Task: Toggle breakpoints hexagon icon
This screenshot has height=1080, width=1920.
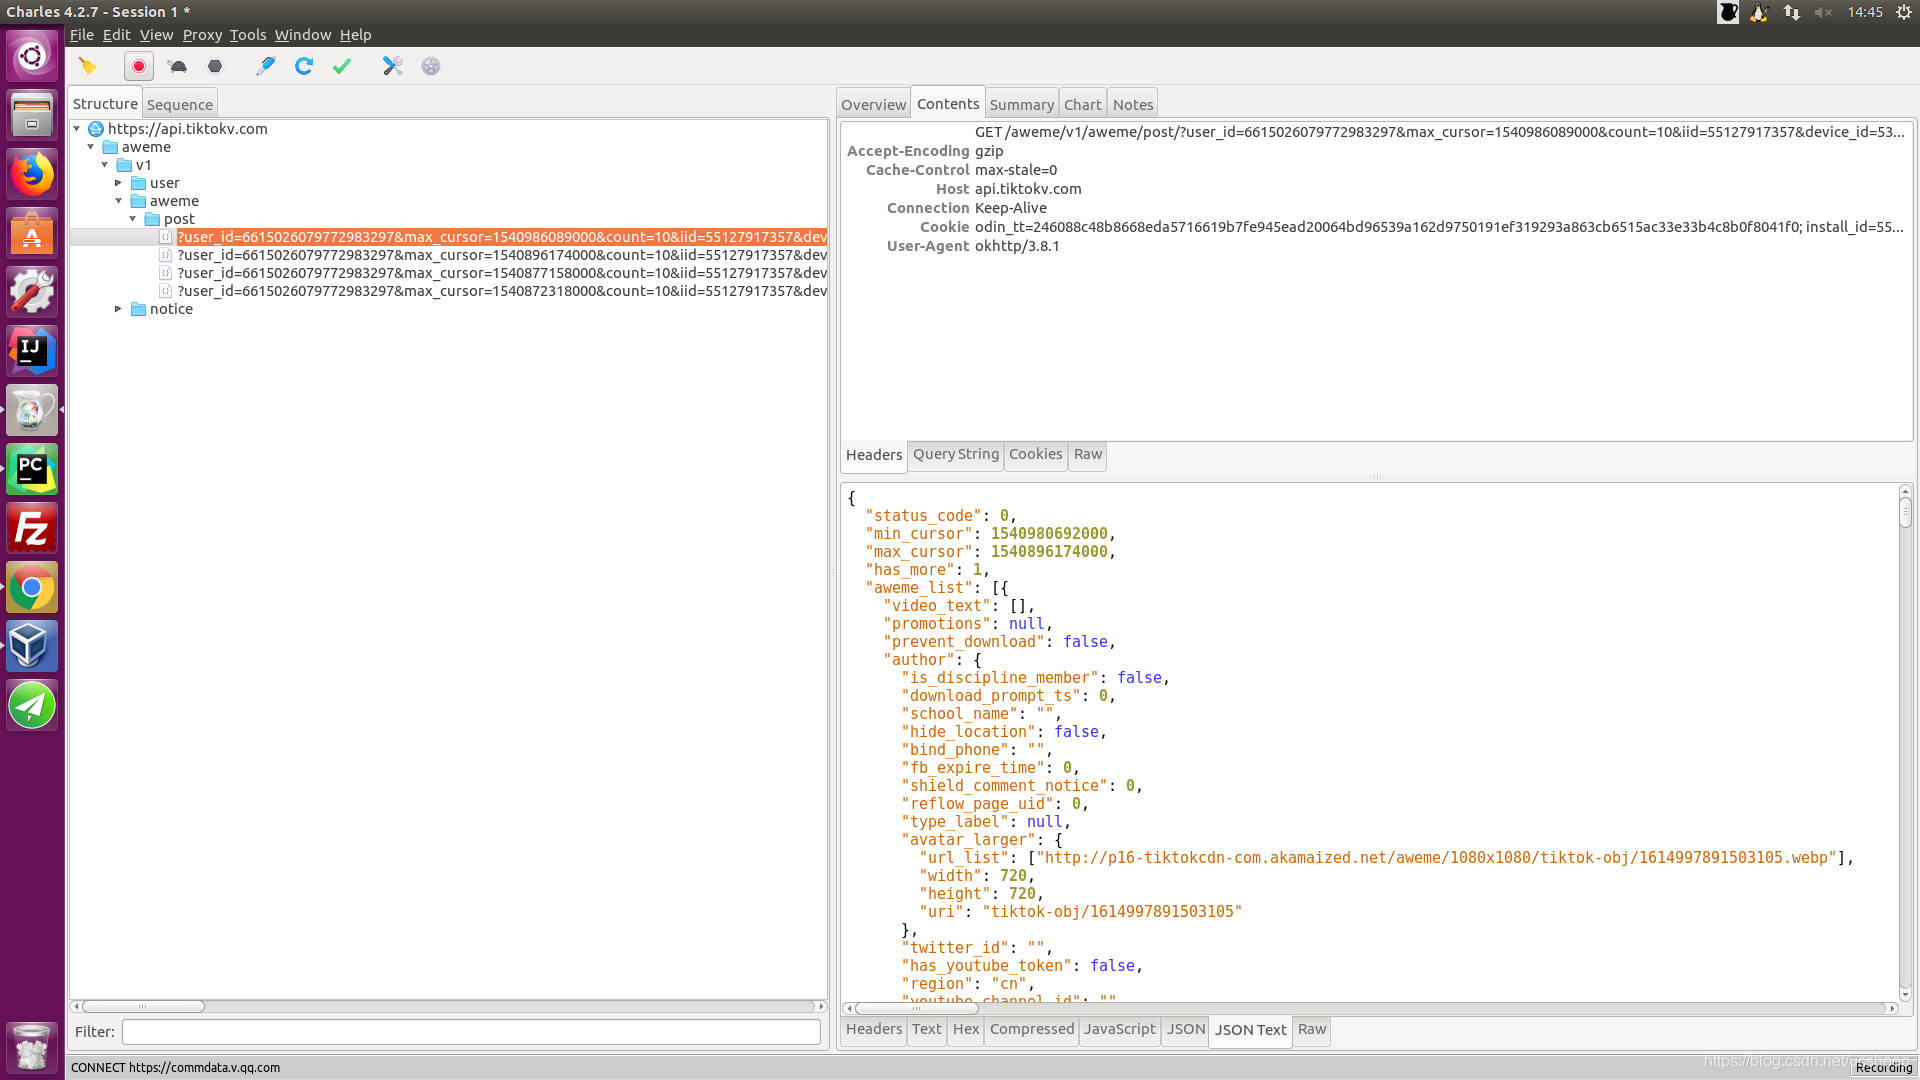Action: 215,66
